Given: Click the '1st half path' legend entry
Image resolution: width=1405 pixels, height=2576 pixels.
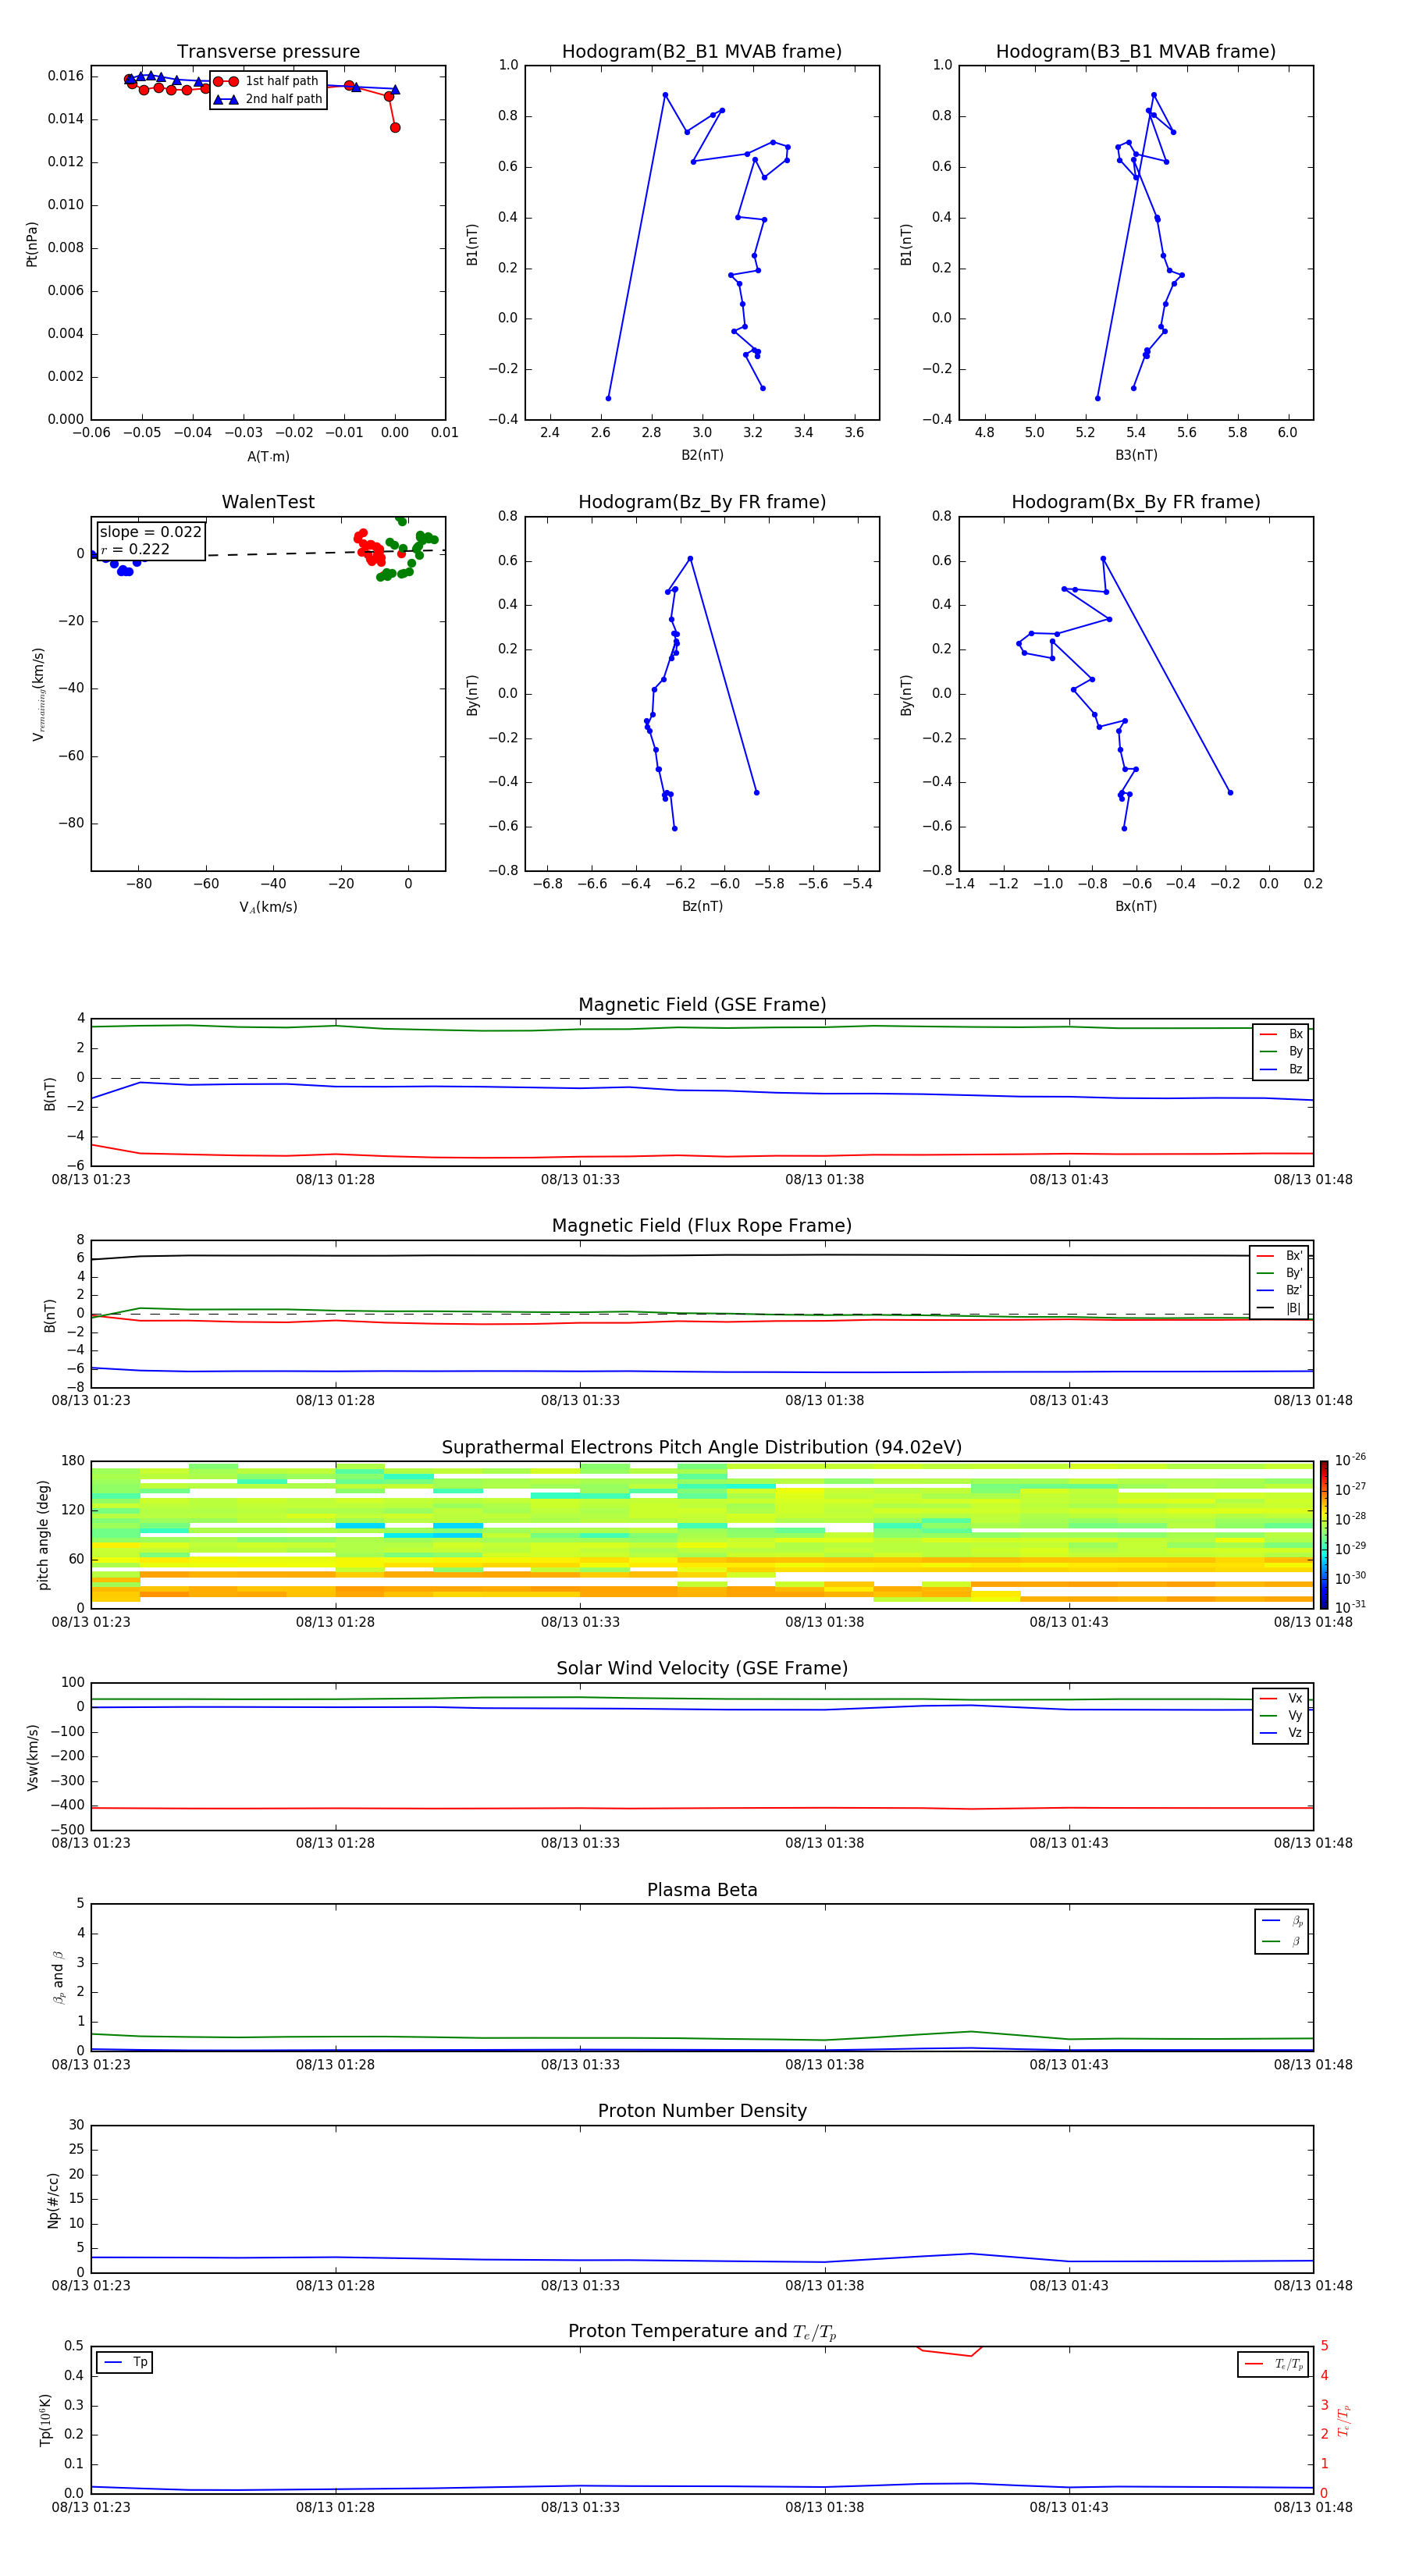Looking at the screenshot, I should pyautogui.click(x=268, y=81).
